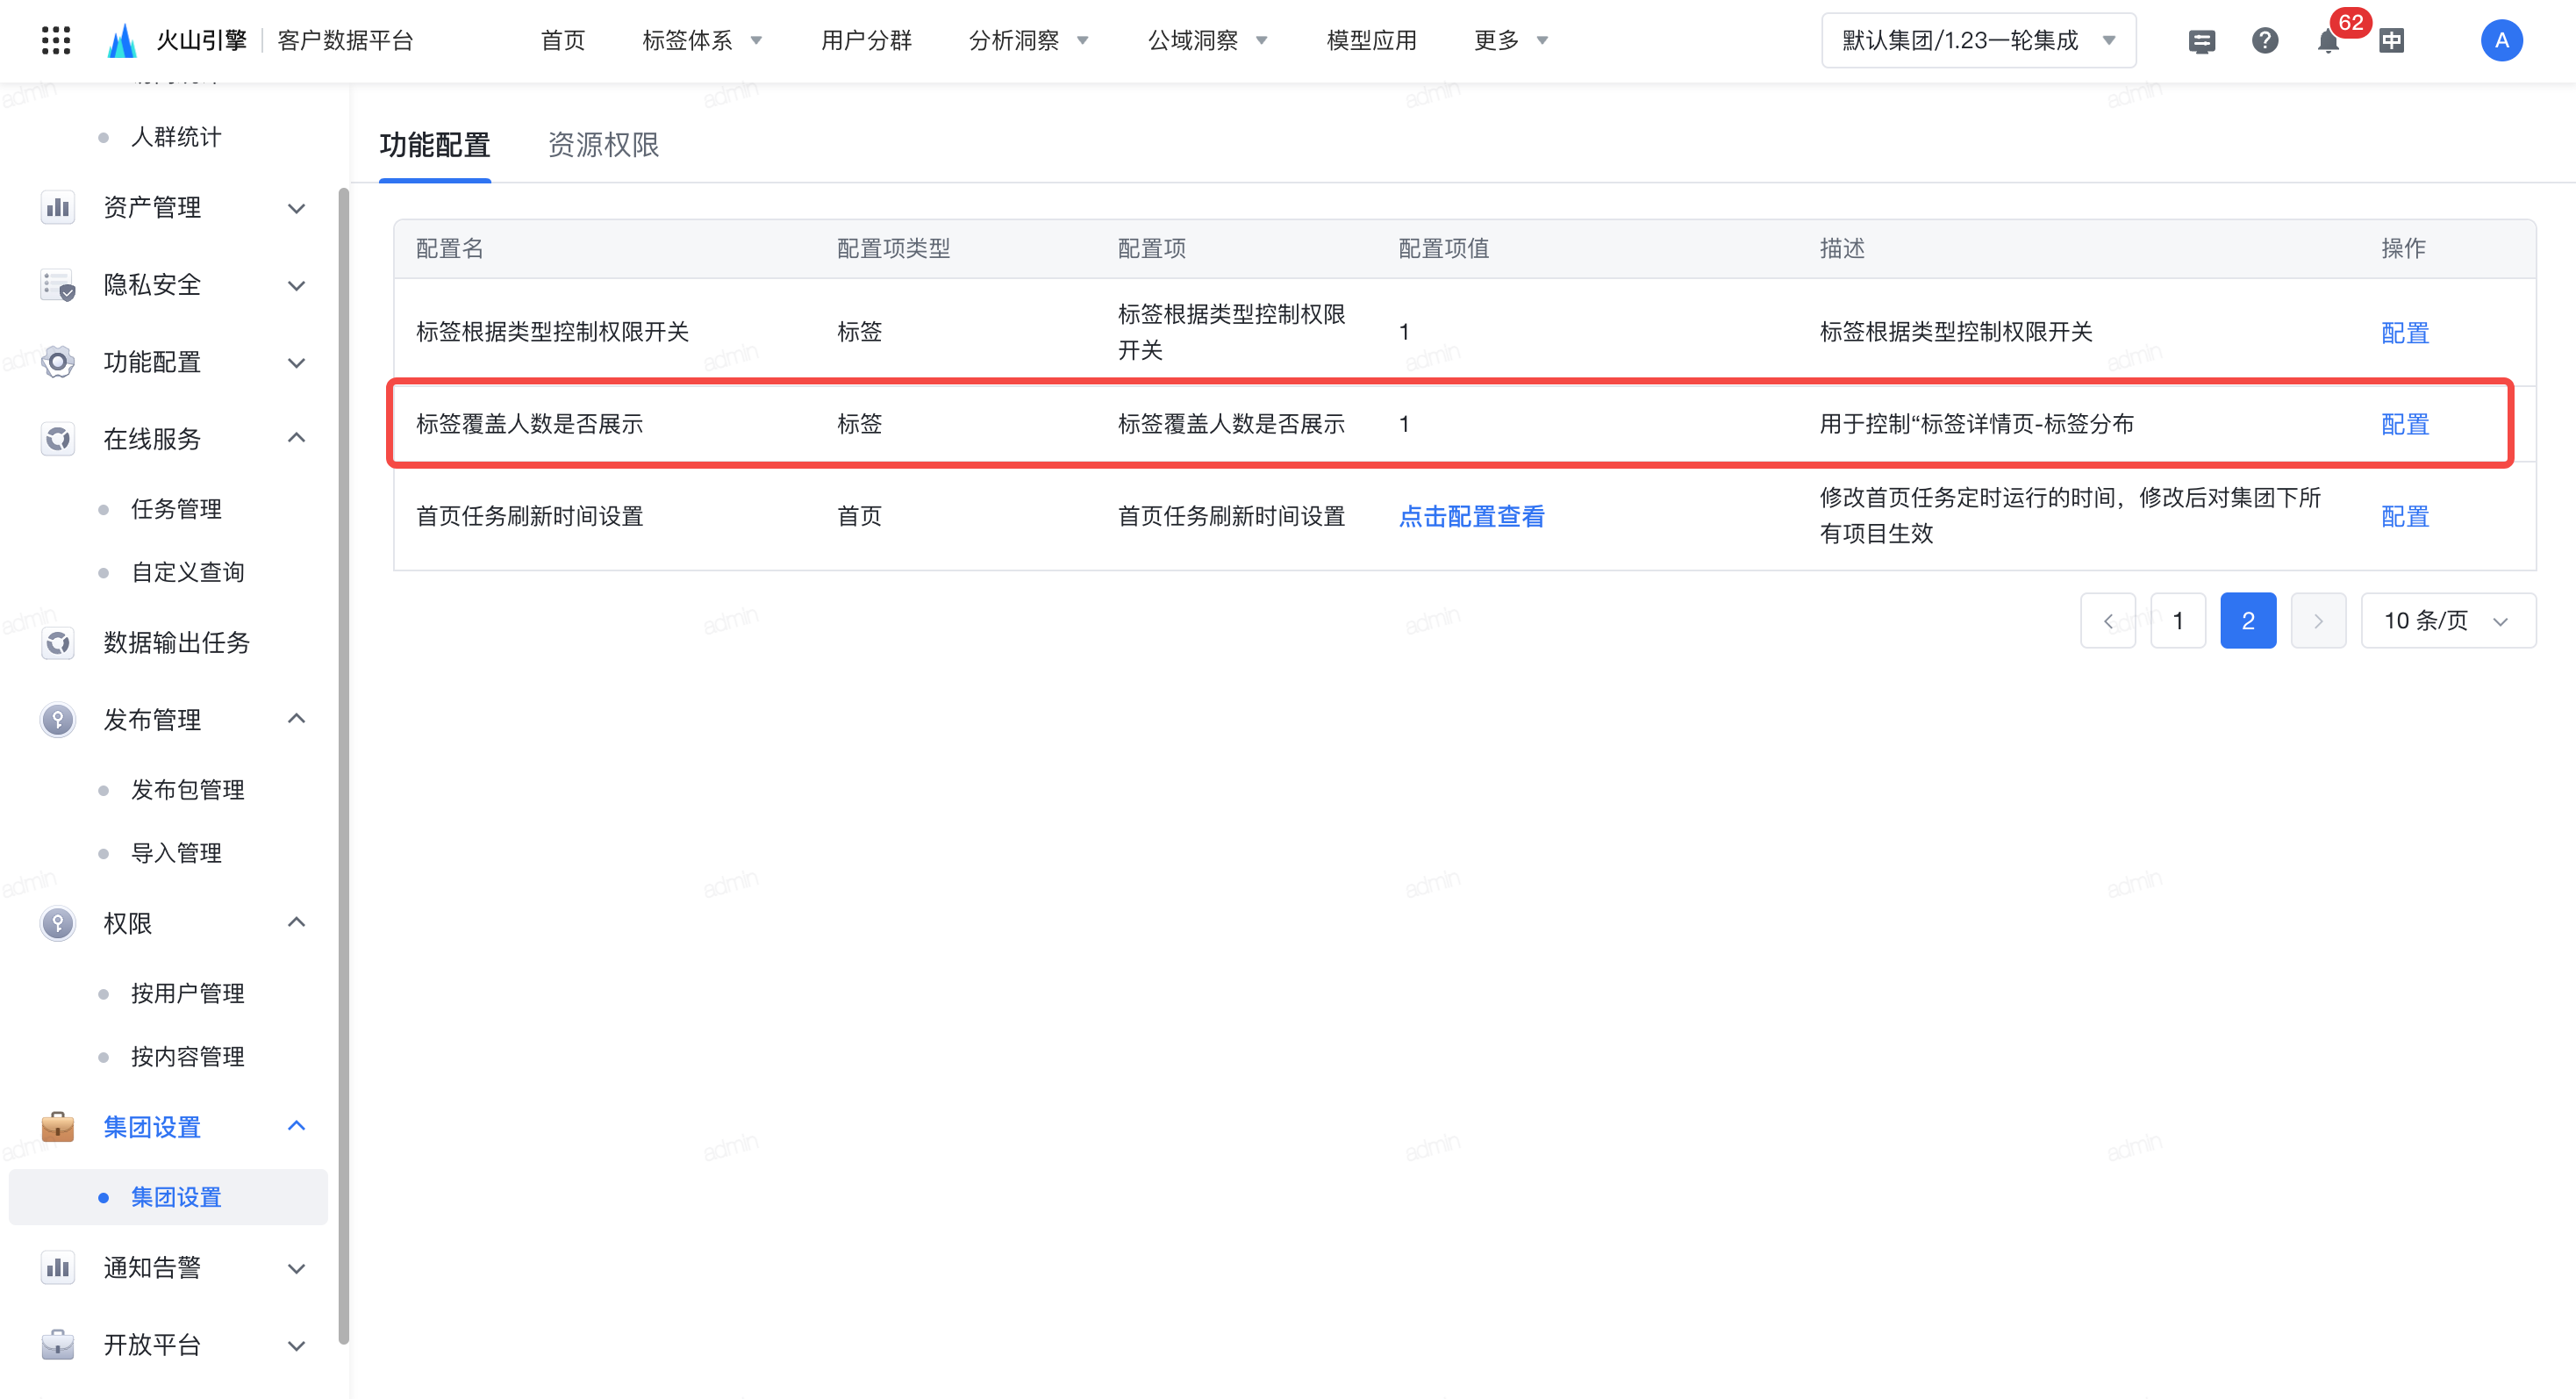Click the 权限 key icon

[x=58, y=923]
